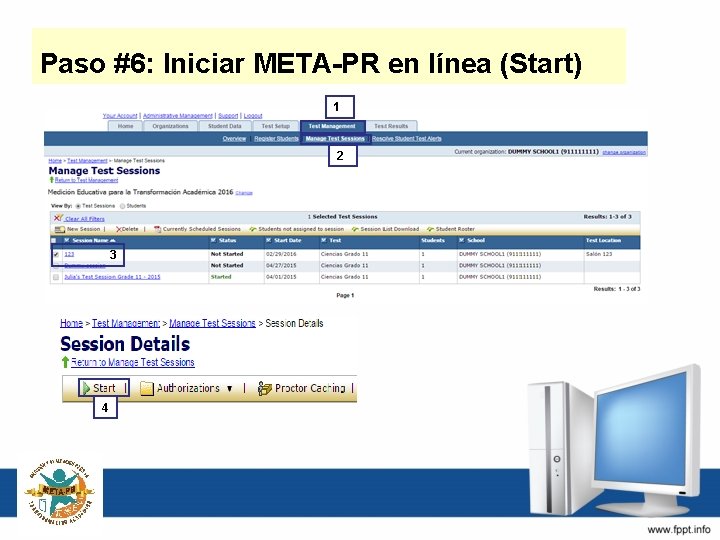
Task: Click Home in the Session Details breadcrumb
Action: pos(71,323)
